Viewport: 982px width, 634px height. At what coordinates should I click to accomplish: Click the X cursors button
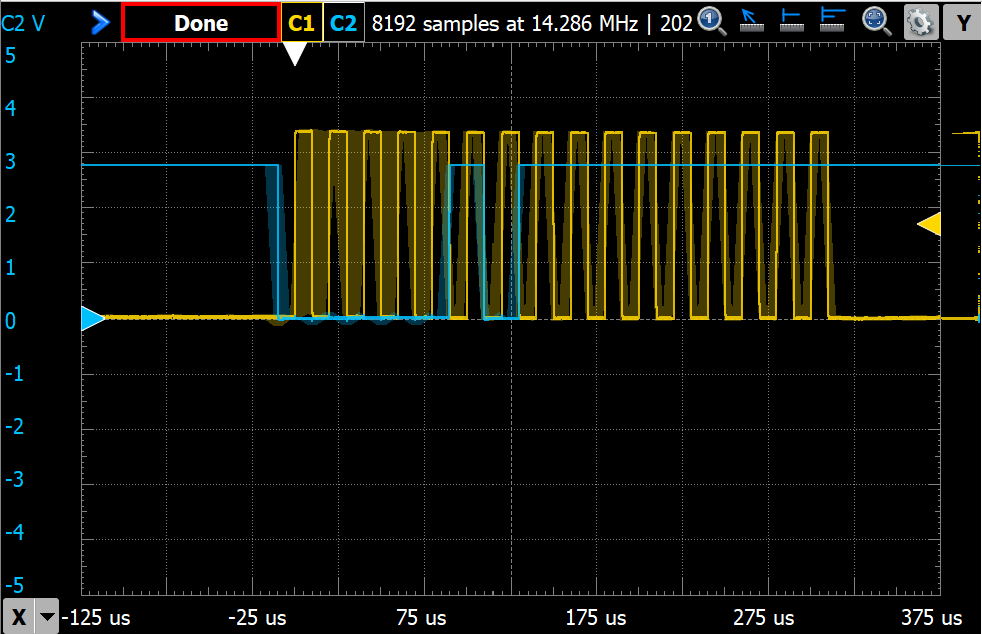click(x=19, y=616)
